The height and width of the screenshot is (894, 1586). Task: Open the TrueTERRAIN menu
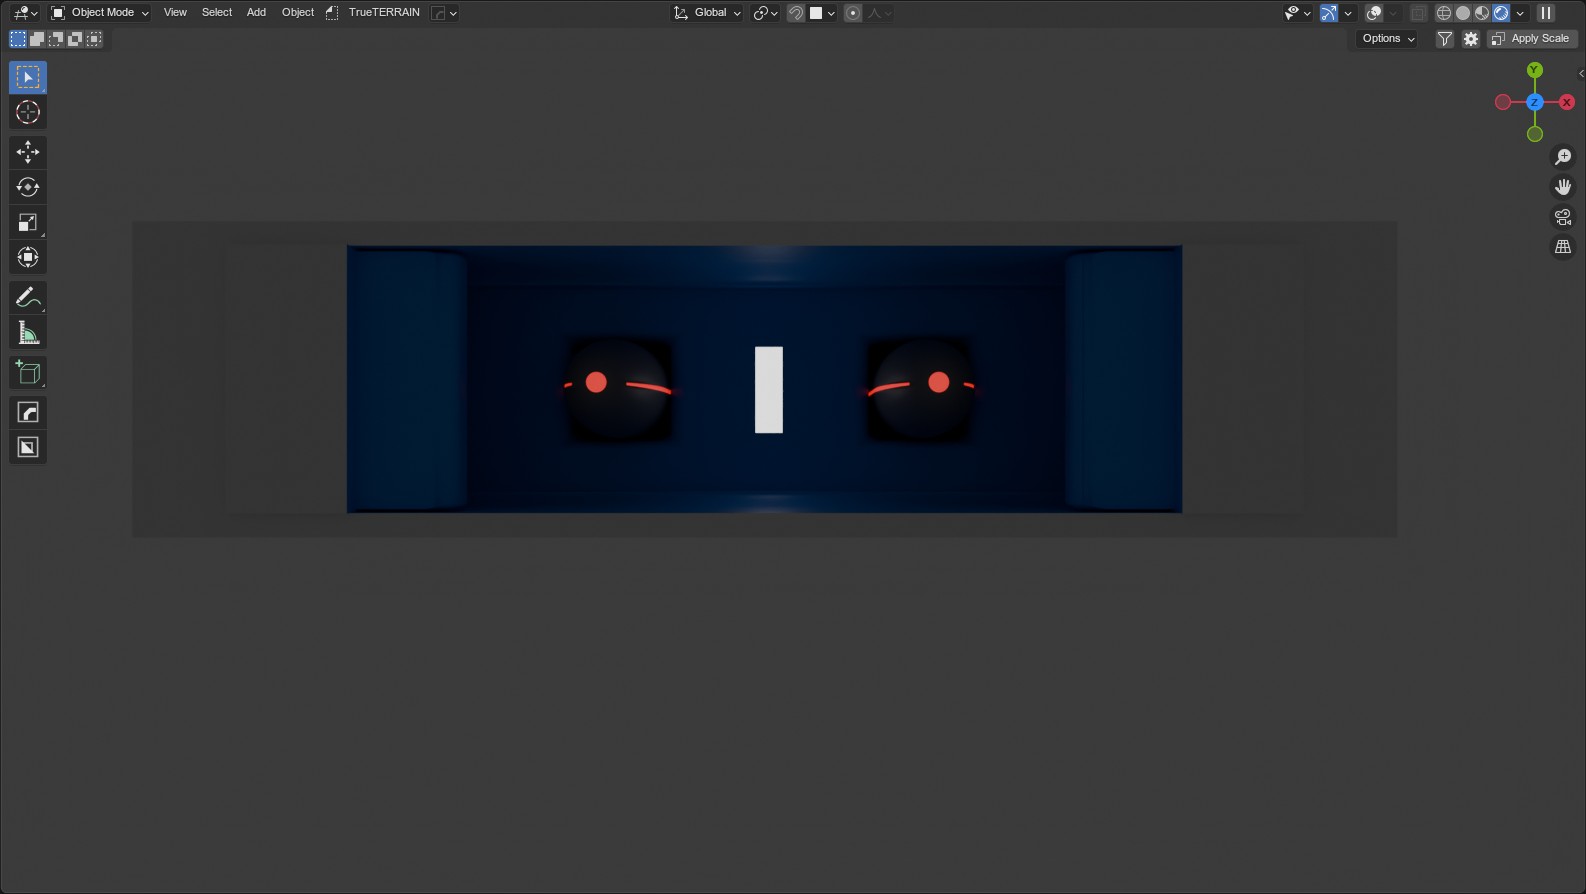pyautogui.click(x=384, y=13)
